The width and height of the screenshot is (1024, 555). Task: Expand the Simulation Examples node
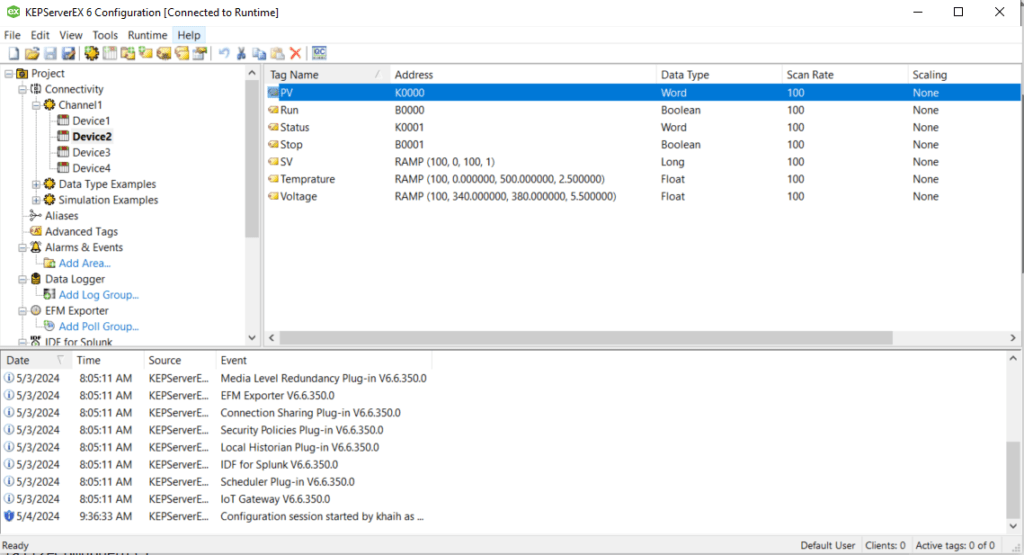36,200
